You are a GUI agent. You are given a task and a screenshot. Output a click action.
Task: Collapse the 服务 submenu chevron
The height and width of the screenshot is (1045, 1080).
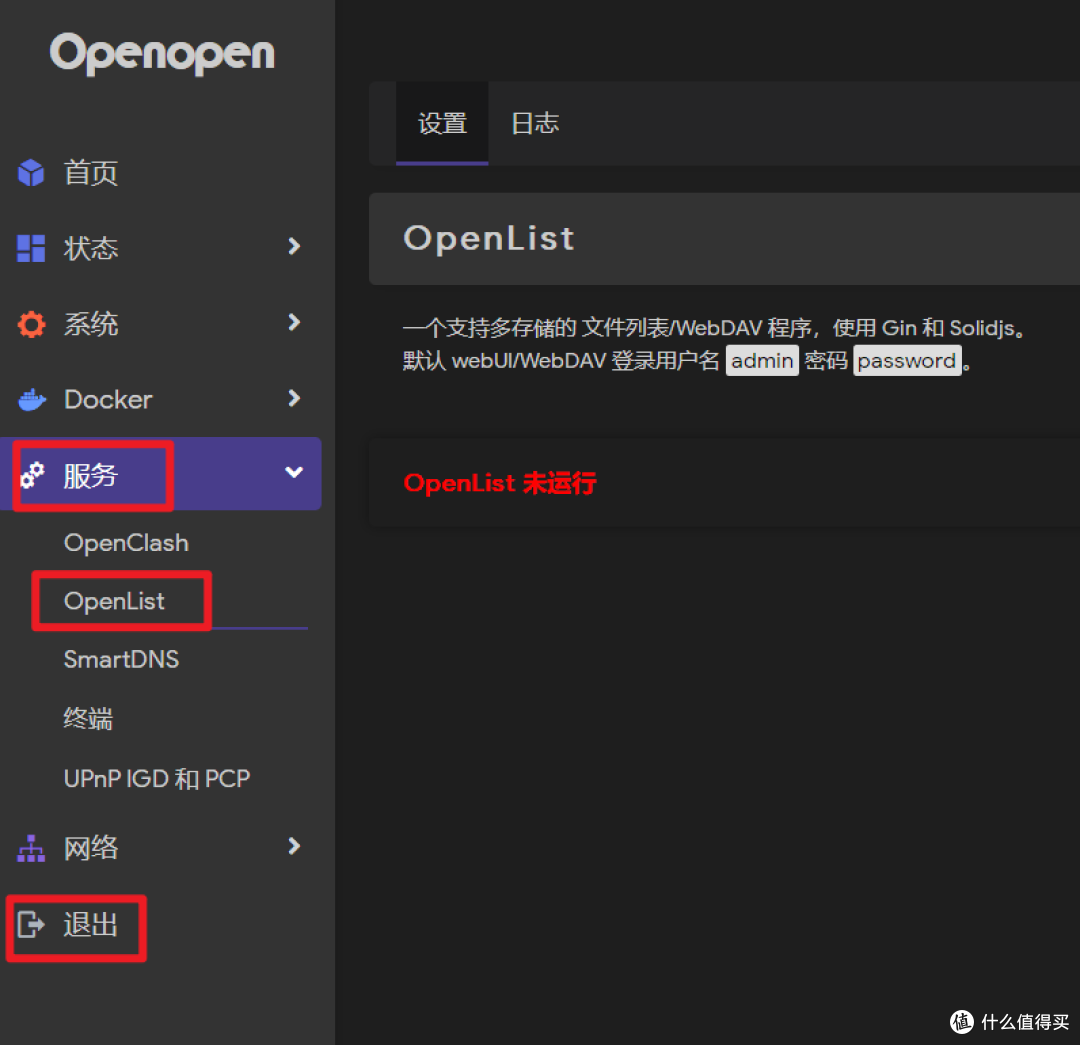coord(293,473)
